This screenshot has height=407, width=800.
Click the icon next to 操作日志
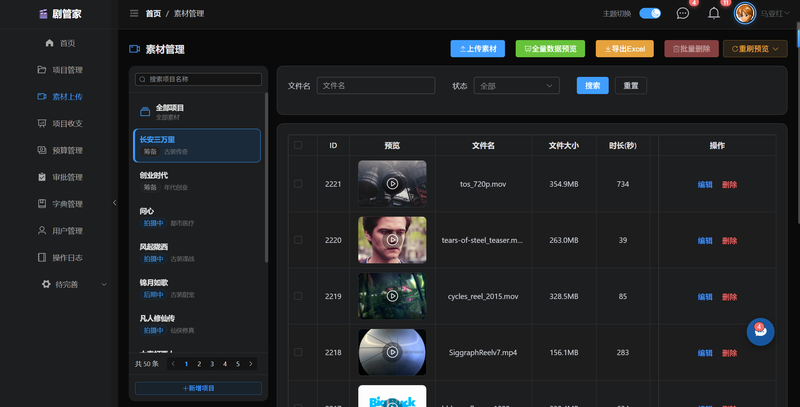point(42,258)
